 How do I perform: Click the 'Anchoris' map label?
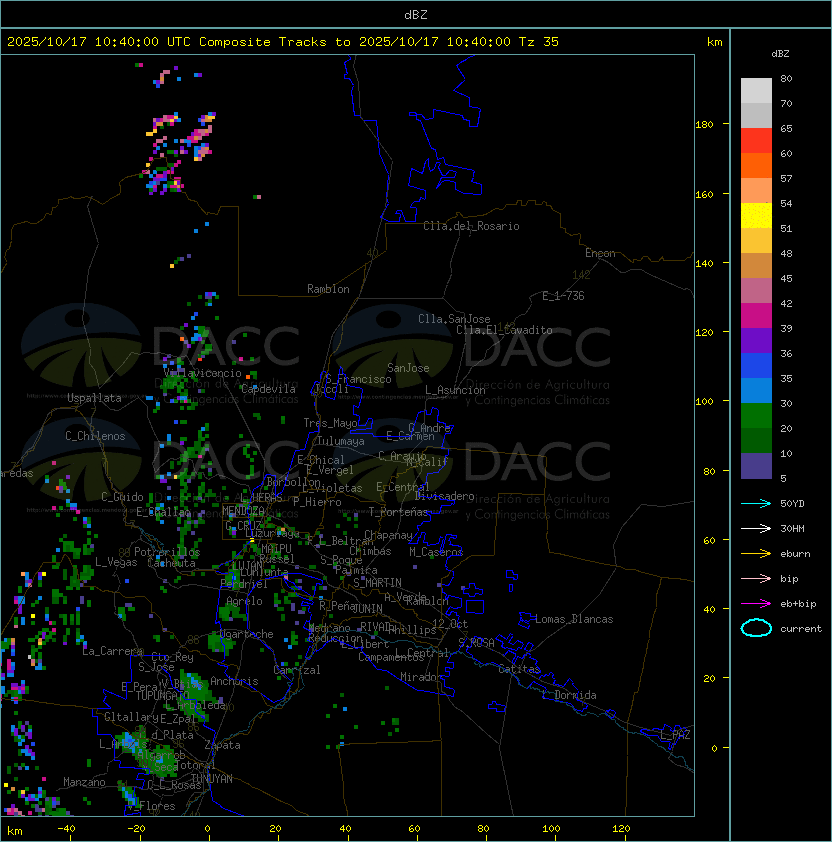coord(234,681)
